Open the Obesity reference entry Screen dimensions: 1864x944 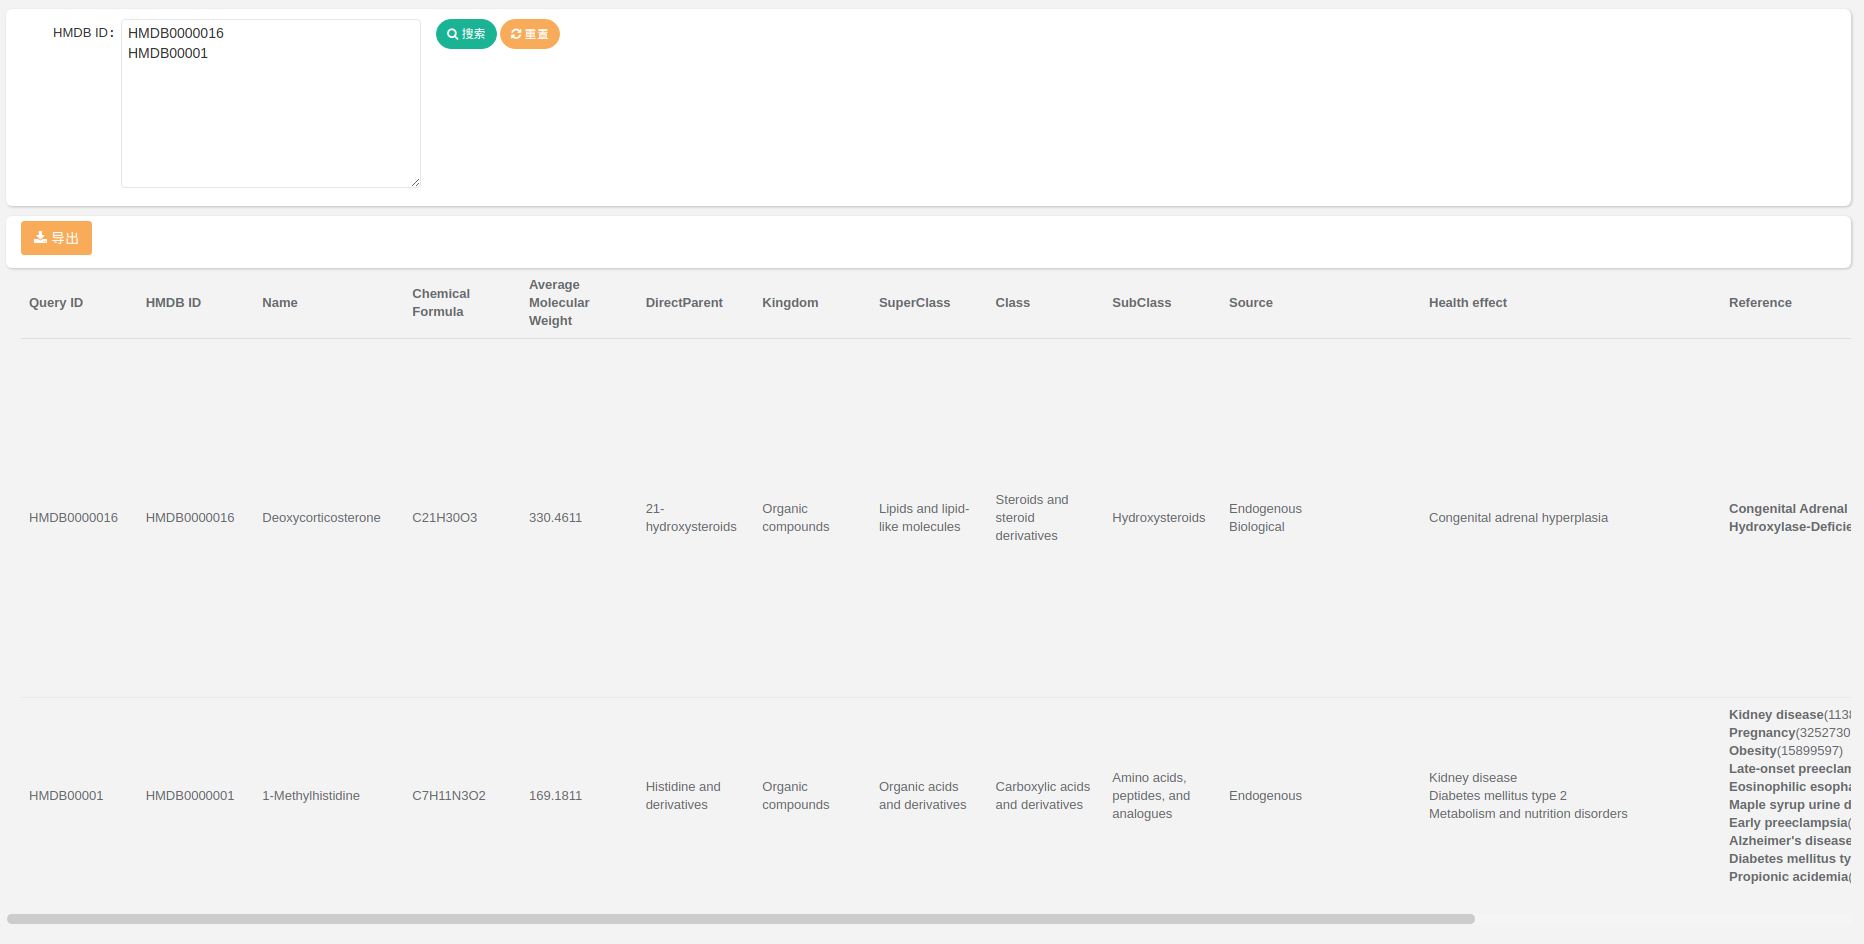(1752, 751)
